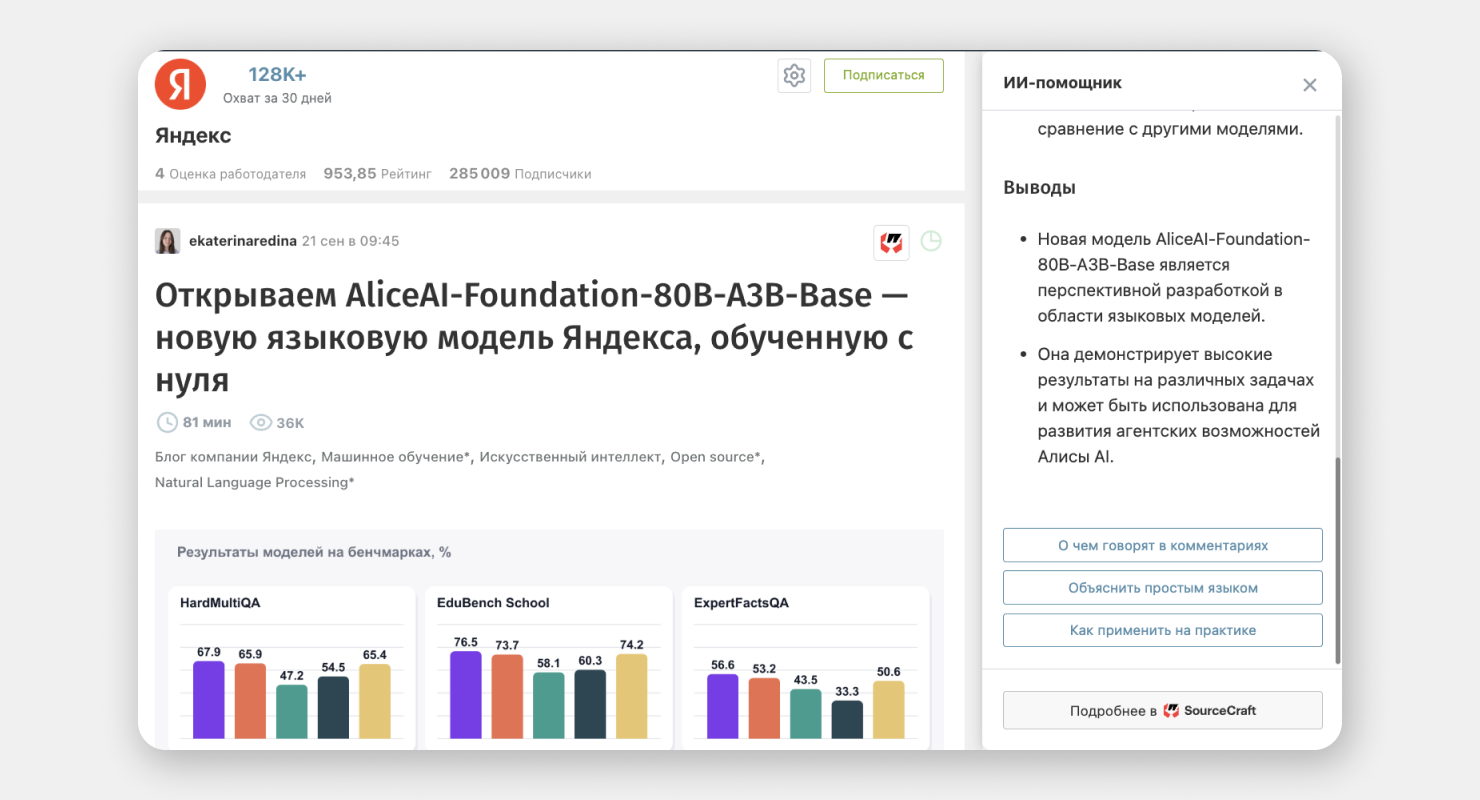
Task: Click the dark 33.3 bar in ExpertFactsQA
Action: point(847,720)
